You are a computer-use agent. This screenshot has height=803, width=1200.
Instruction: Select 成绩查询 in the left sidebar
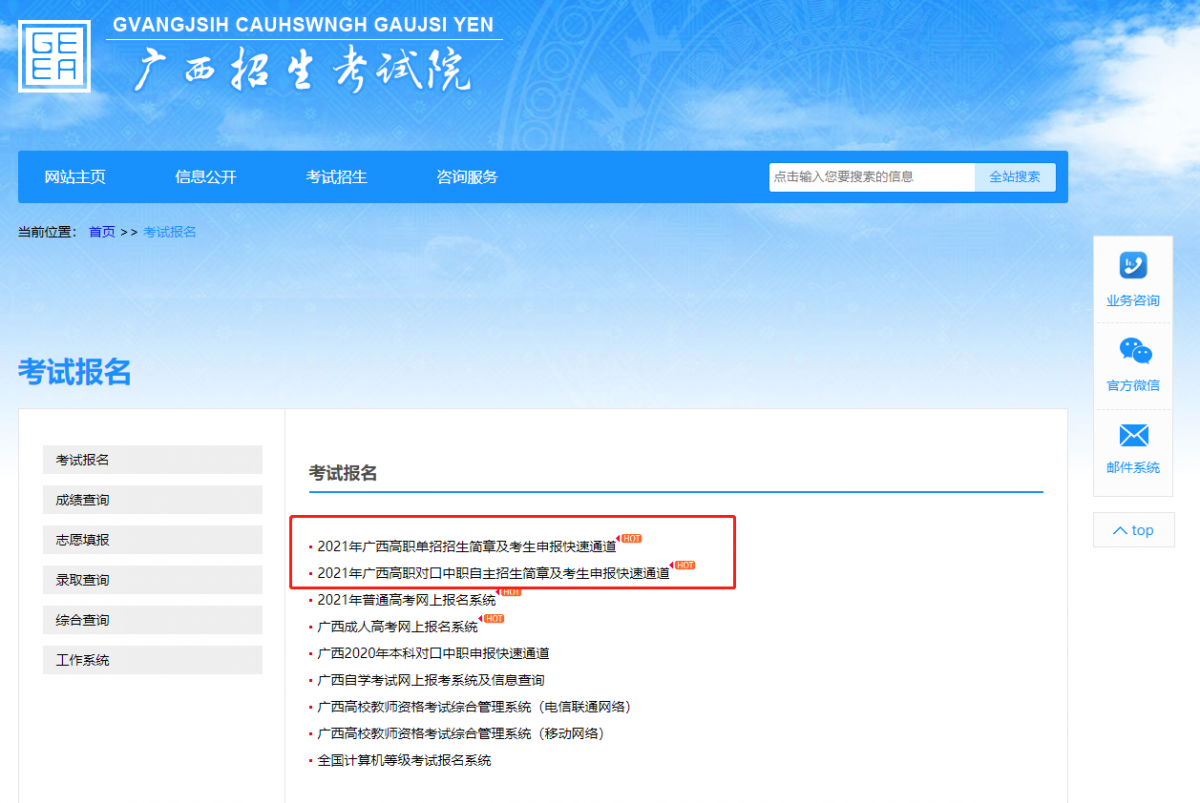coord(152,500)
